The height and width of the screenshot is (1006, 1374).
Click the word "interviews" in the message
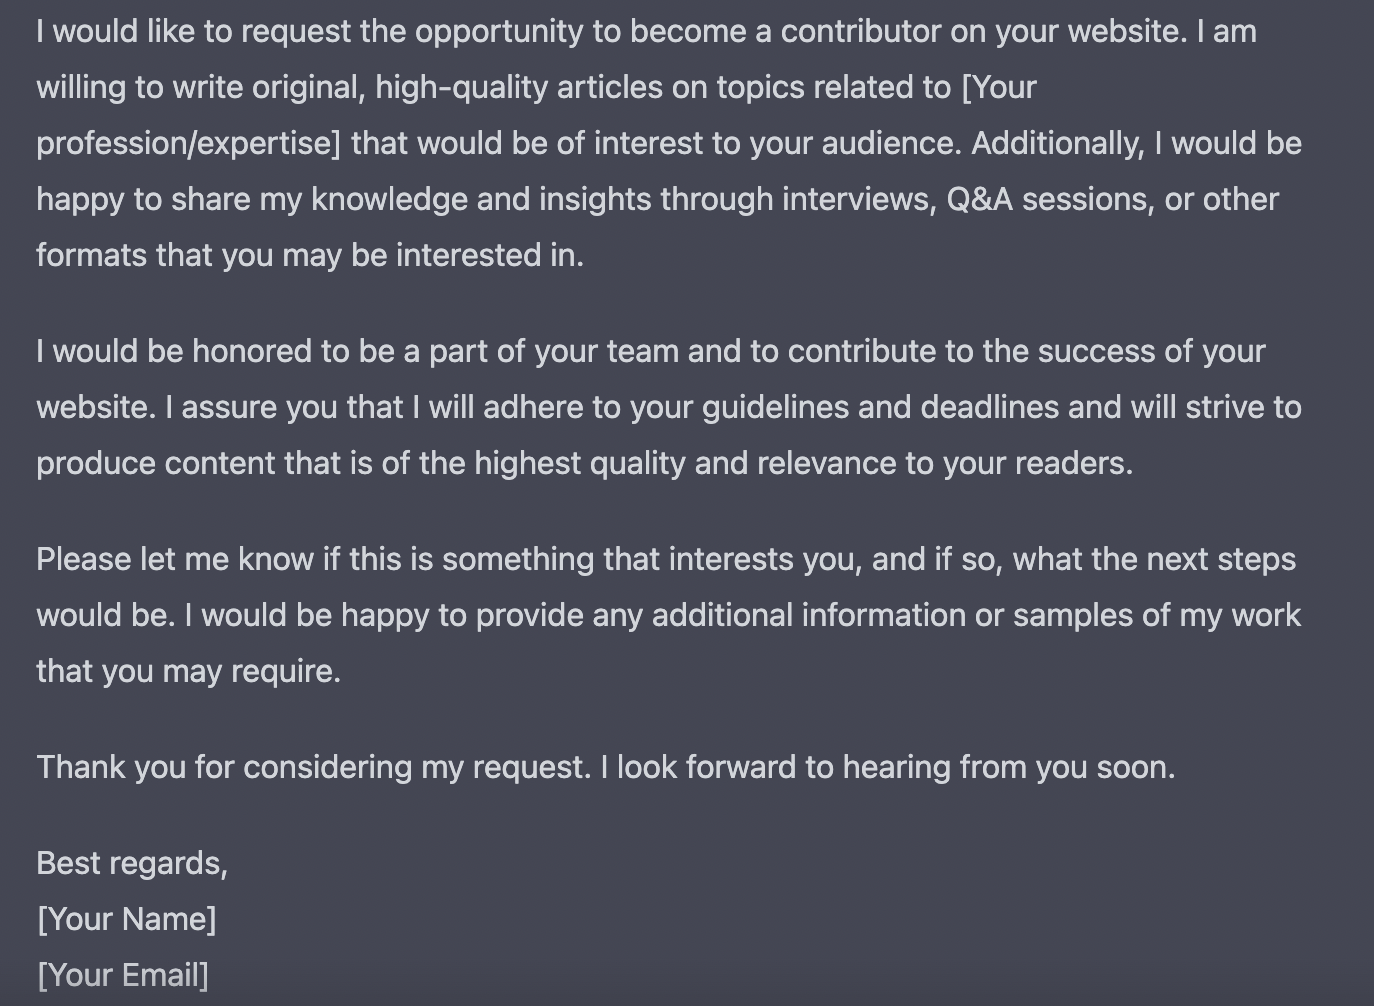(x=858, y=199)
